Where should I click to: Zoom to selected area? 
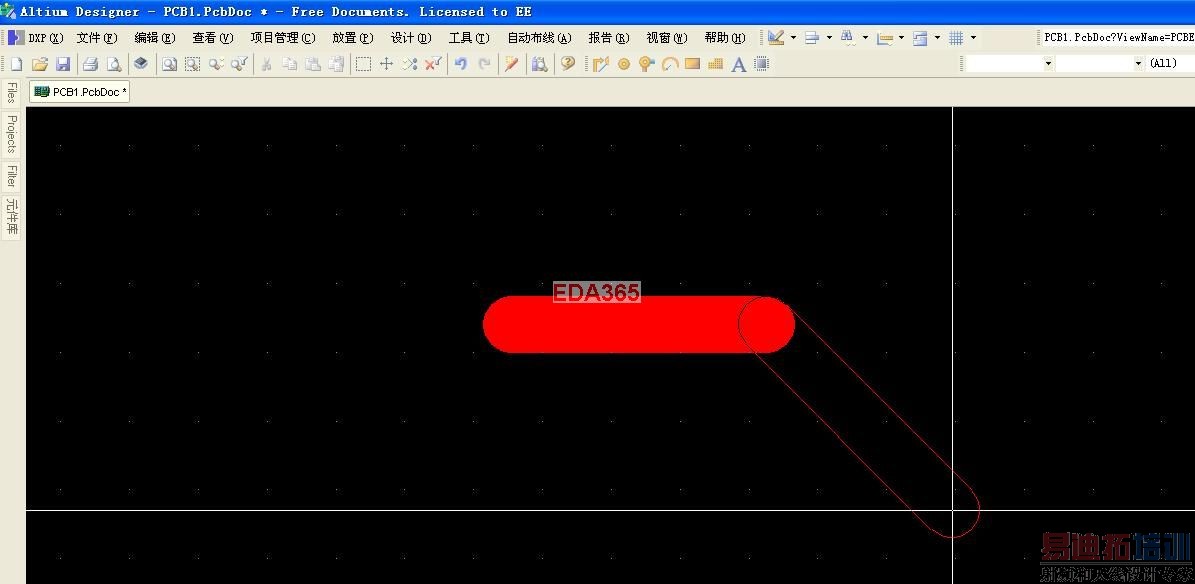[x=192, y=64]
